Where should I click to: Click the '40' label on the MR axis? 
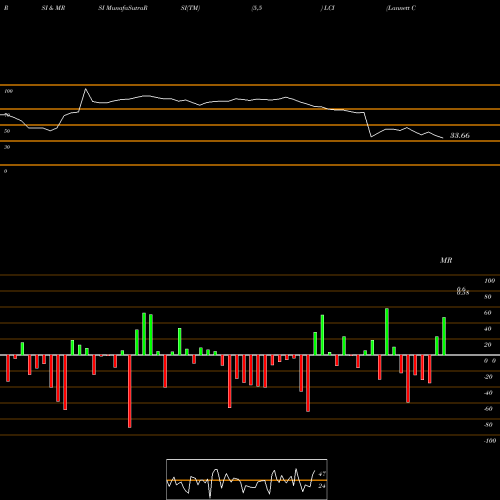click(488, 329)
